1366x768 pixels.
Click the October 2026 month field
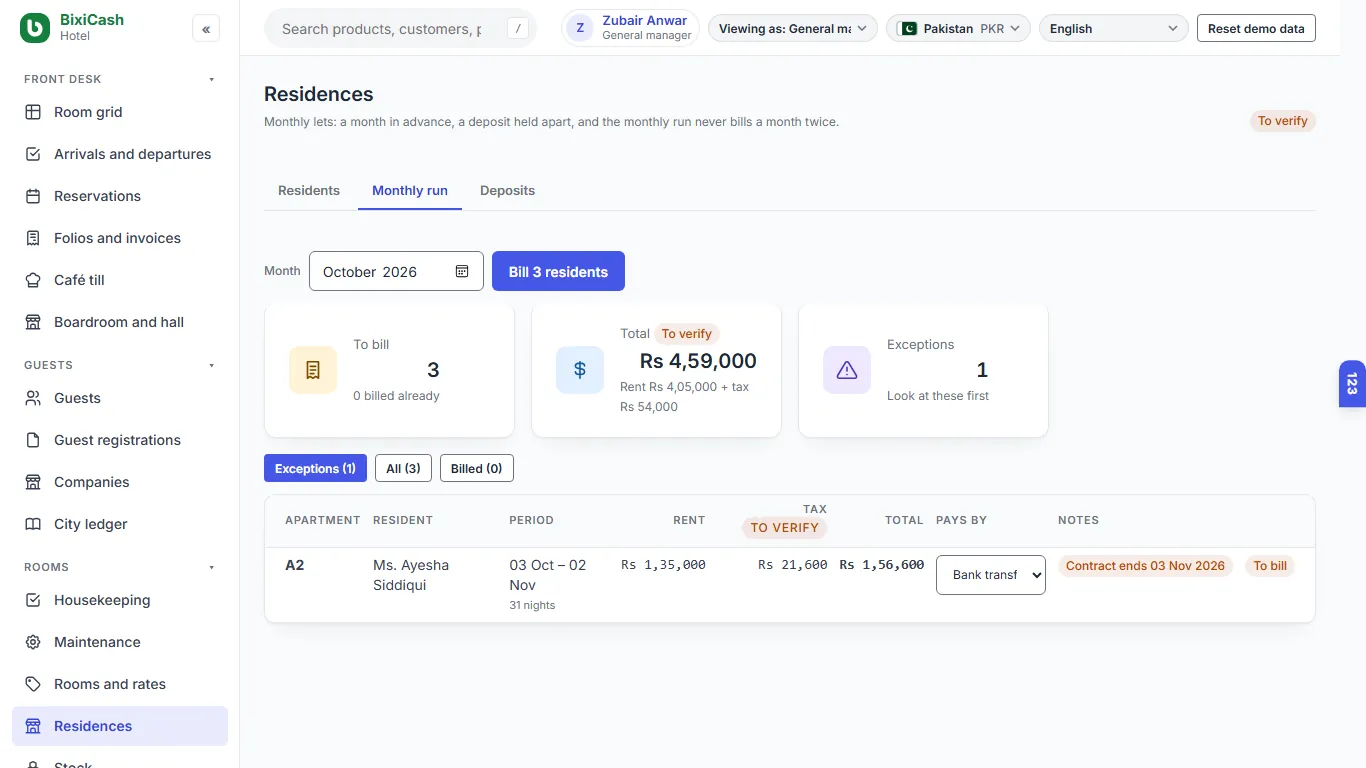(396, 271)
